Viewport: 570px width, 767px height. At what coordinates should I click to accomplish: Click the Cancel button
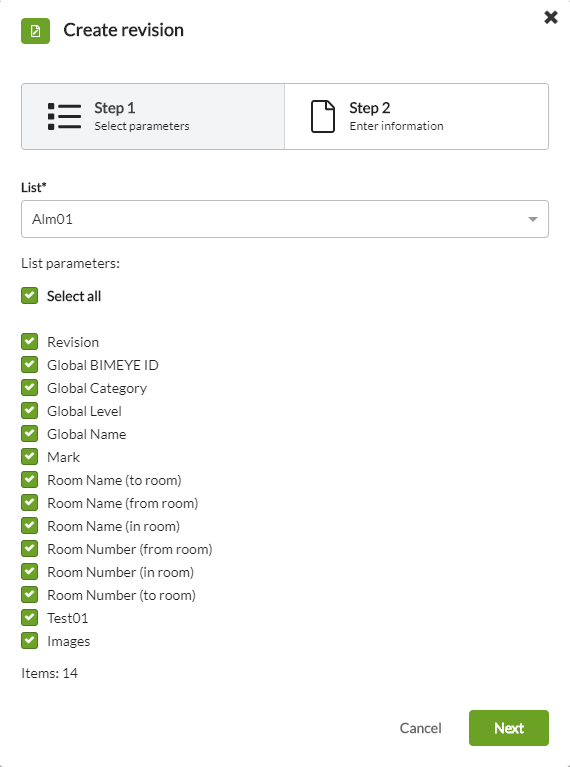420,728
